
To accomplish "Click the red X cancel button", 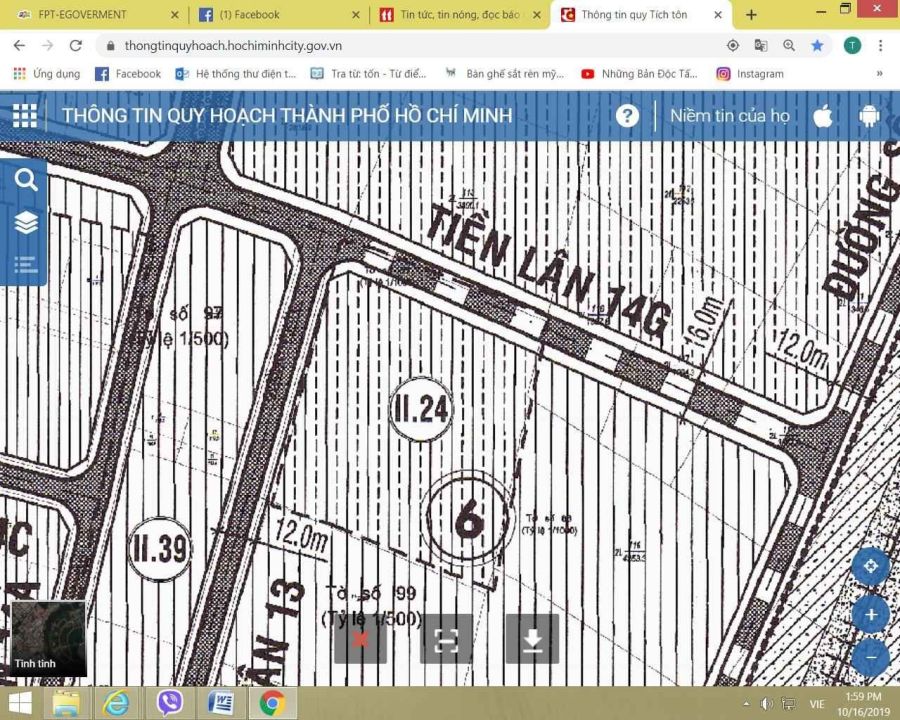I will tap(360, 640).
